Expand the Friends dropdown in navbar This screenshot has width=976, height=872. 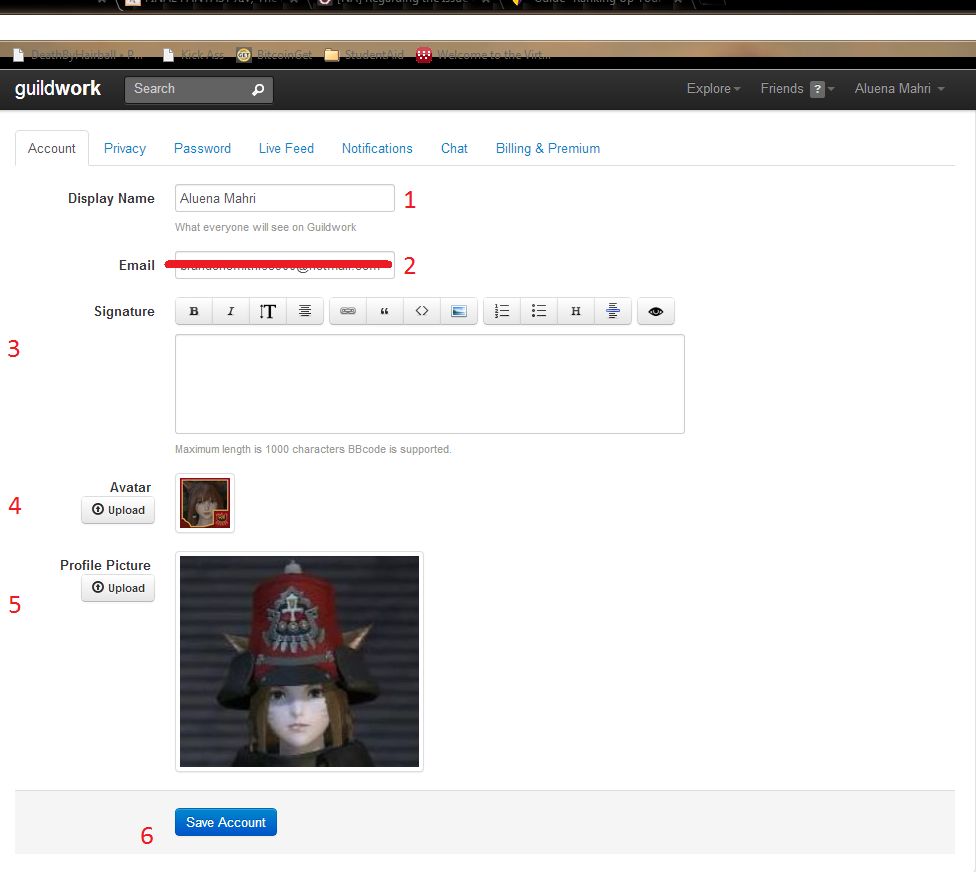[796, 89]
